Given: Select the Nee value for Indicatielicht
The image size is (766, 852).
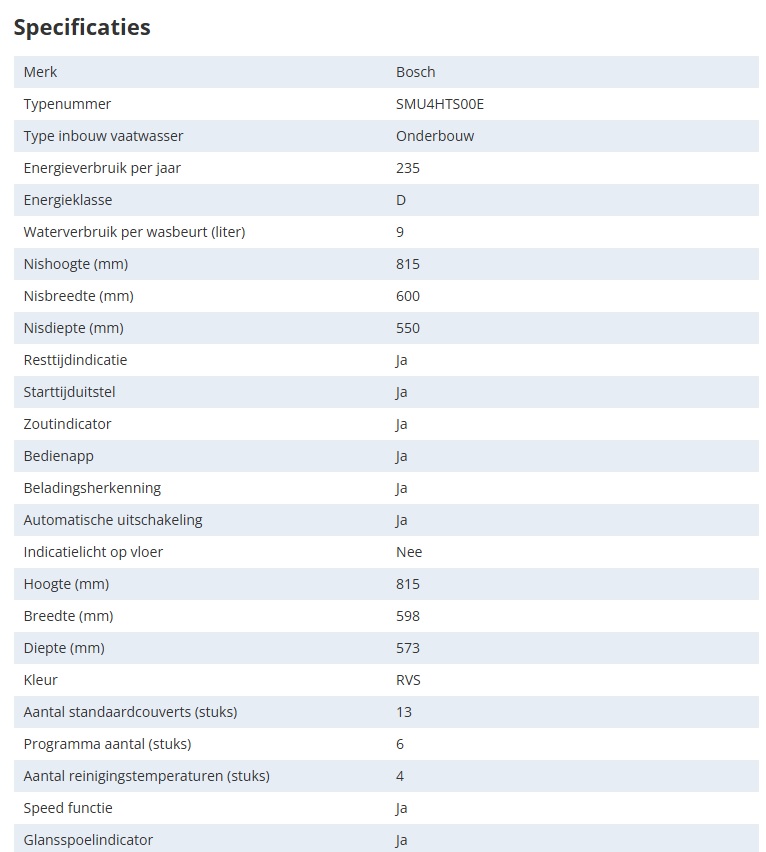Looking at the screenshot, I should tap(409, 552).
